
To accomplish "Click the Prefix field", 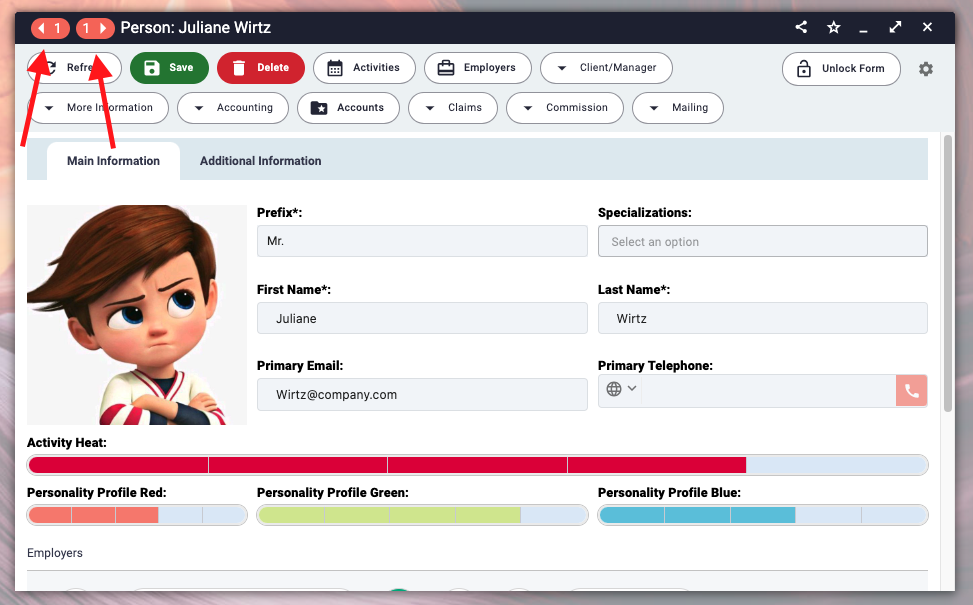I will coord(422,241).
